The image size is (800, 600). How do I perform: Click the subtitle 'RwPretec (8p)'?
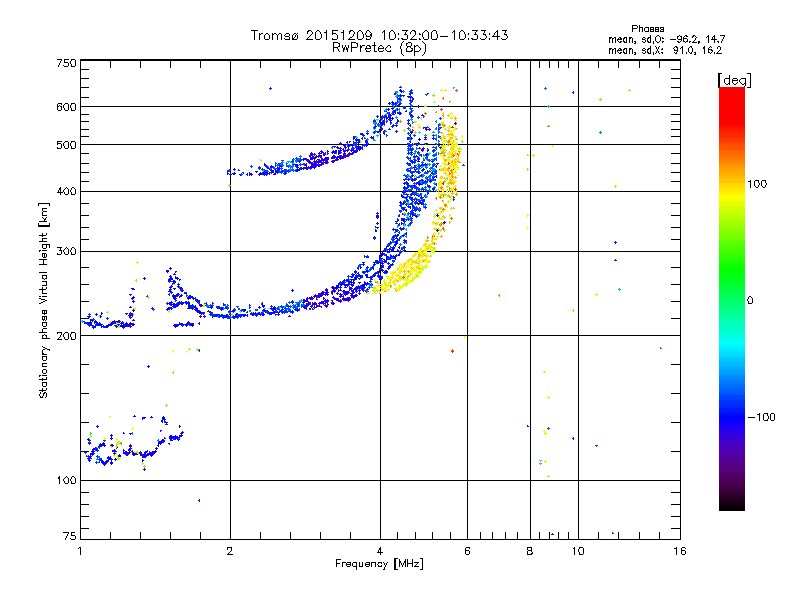tap(379, 48)
